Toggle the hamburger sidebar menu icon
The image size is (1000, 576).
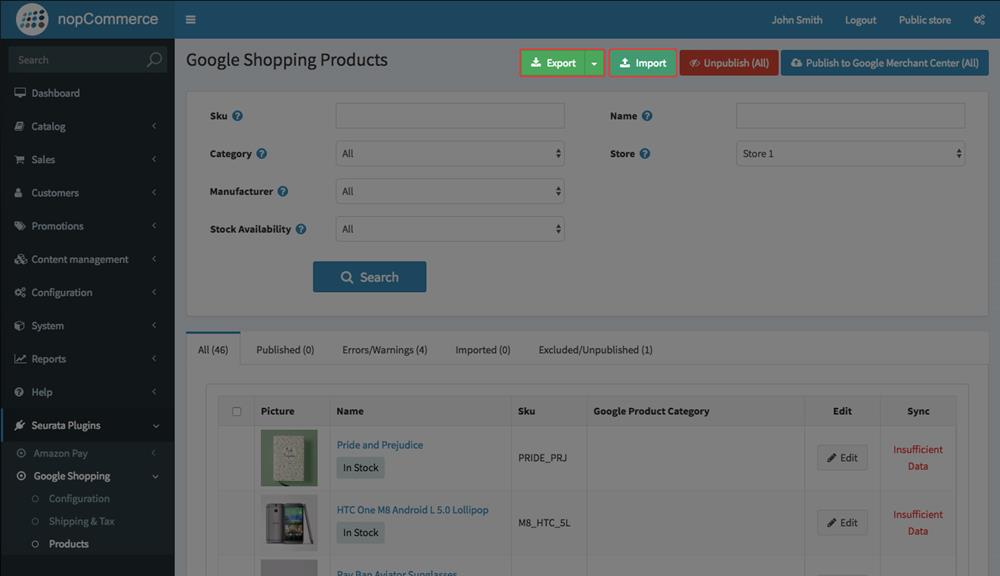191,20
